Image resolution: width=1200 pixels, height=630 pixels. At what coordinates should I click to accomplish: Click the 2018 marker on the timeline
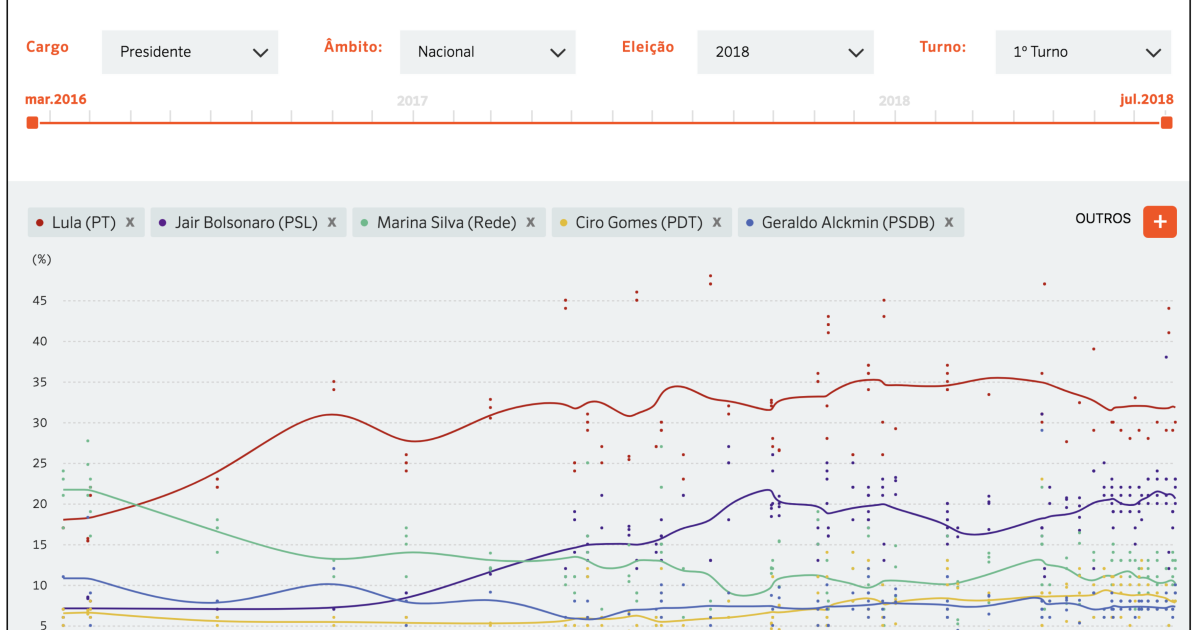894,101
